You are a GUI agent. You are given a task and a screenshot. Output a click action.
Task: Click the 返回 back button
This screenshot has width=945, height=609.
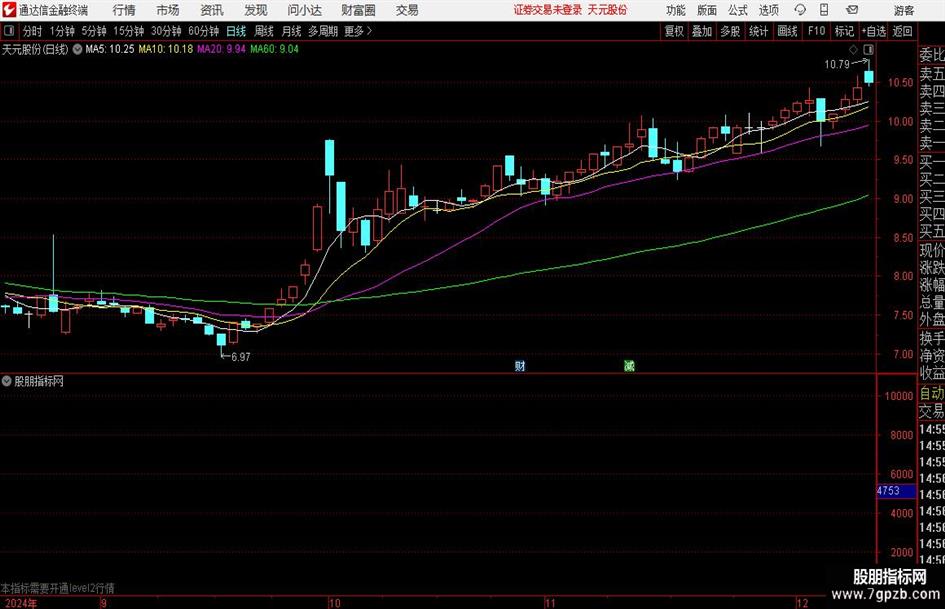(x=902, y=31)
